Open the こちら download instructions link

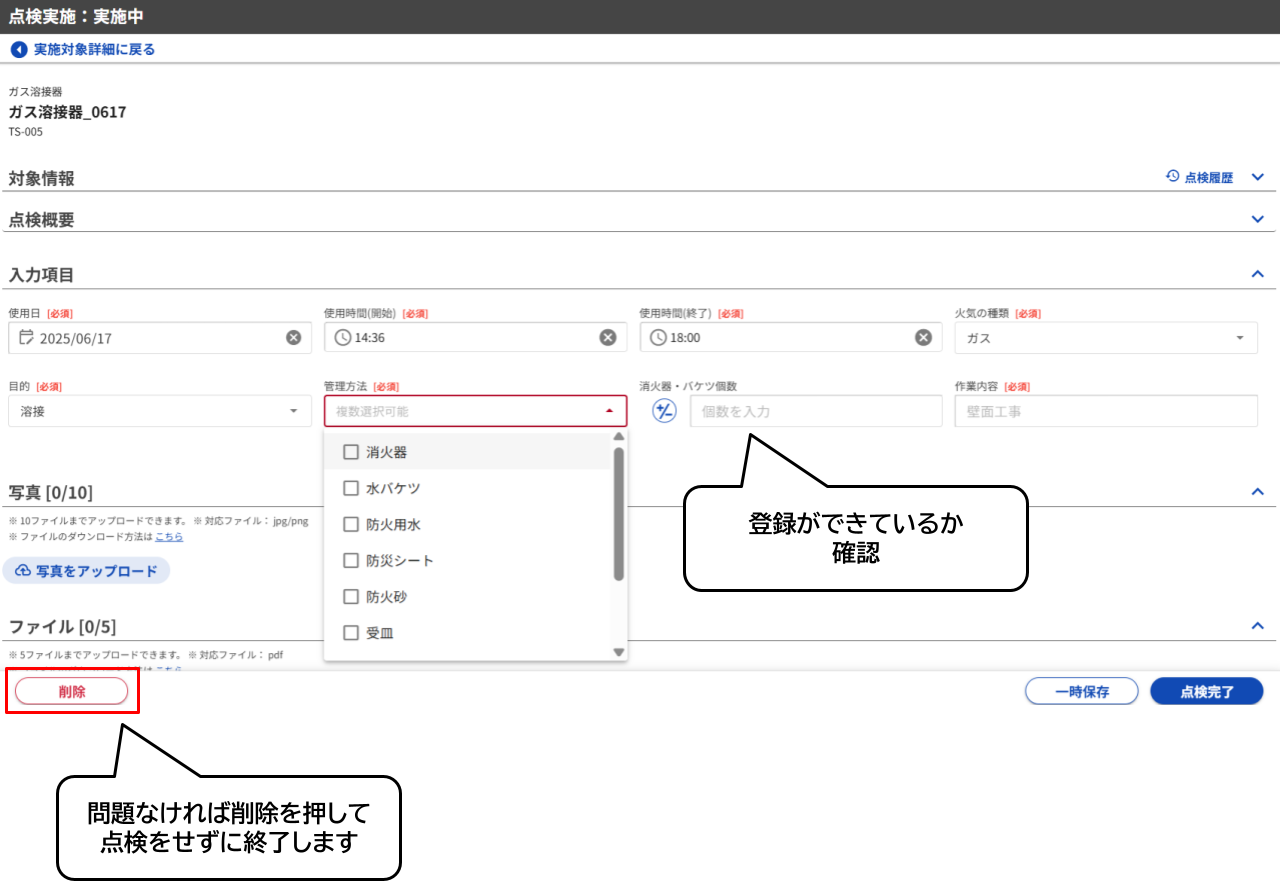pos(170,537)
